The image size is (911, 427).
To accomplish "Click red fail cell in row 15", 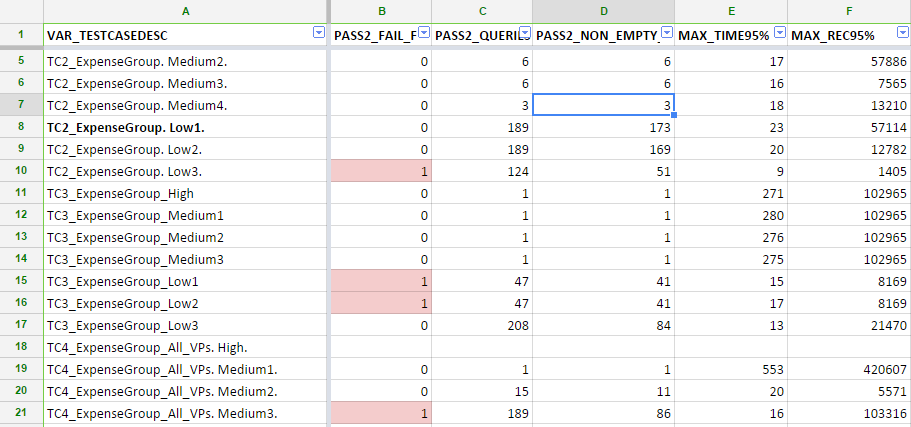I will tap(381, 281).
